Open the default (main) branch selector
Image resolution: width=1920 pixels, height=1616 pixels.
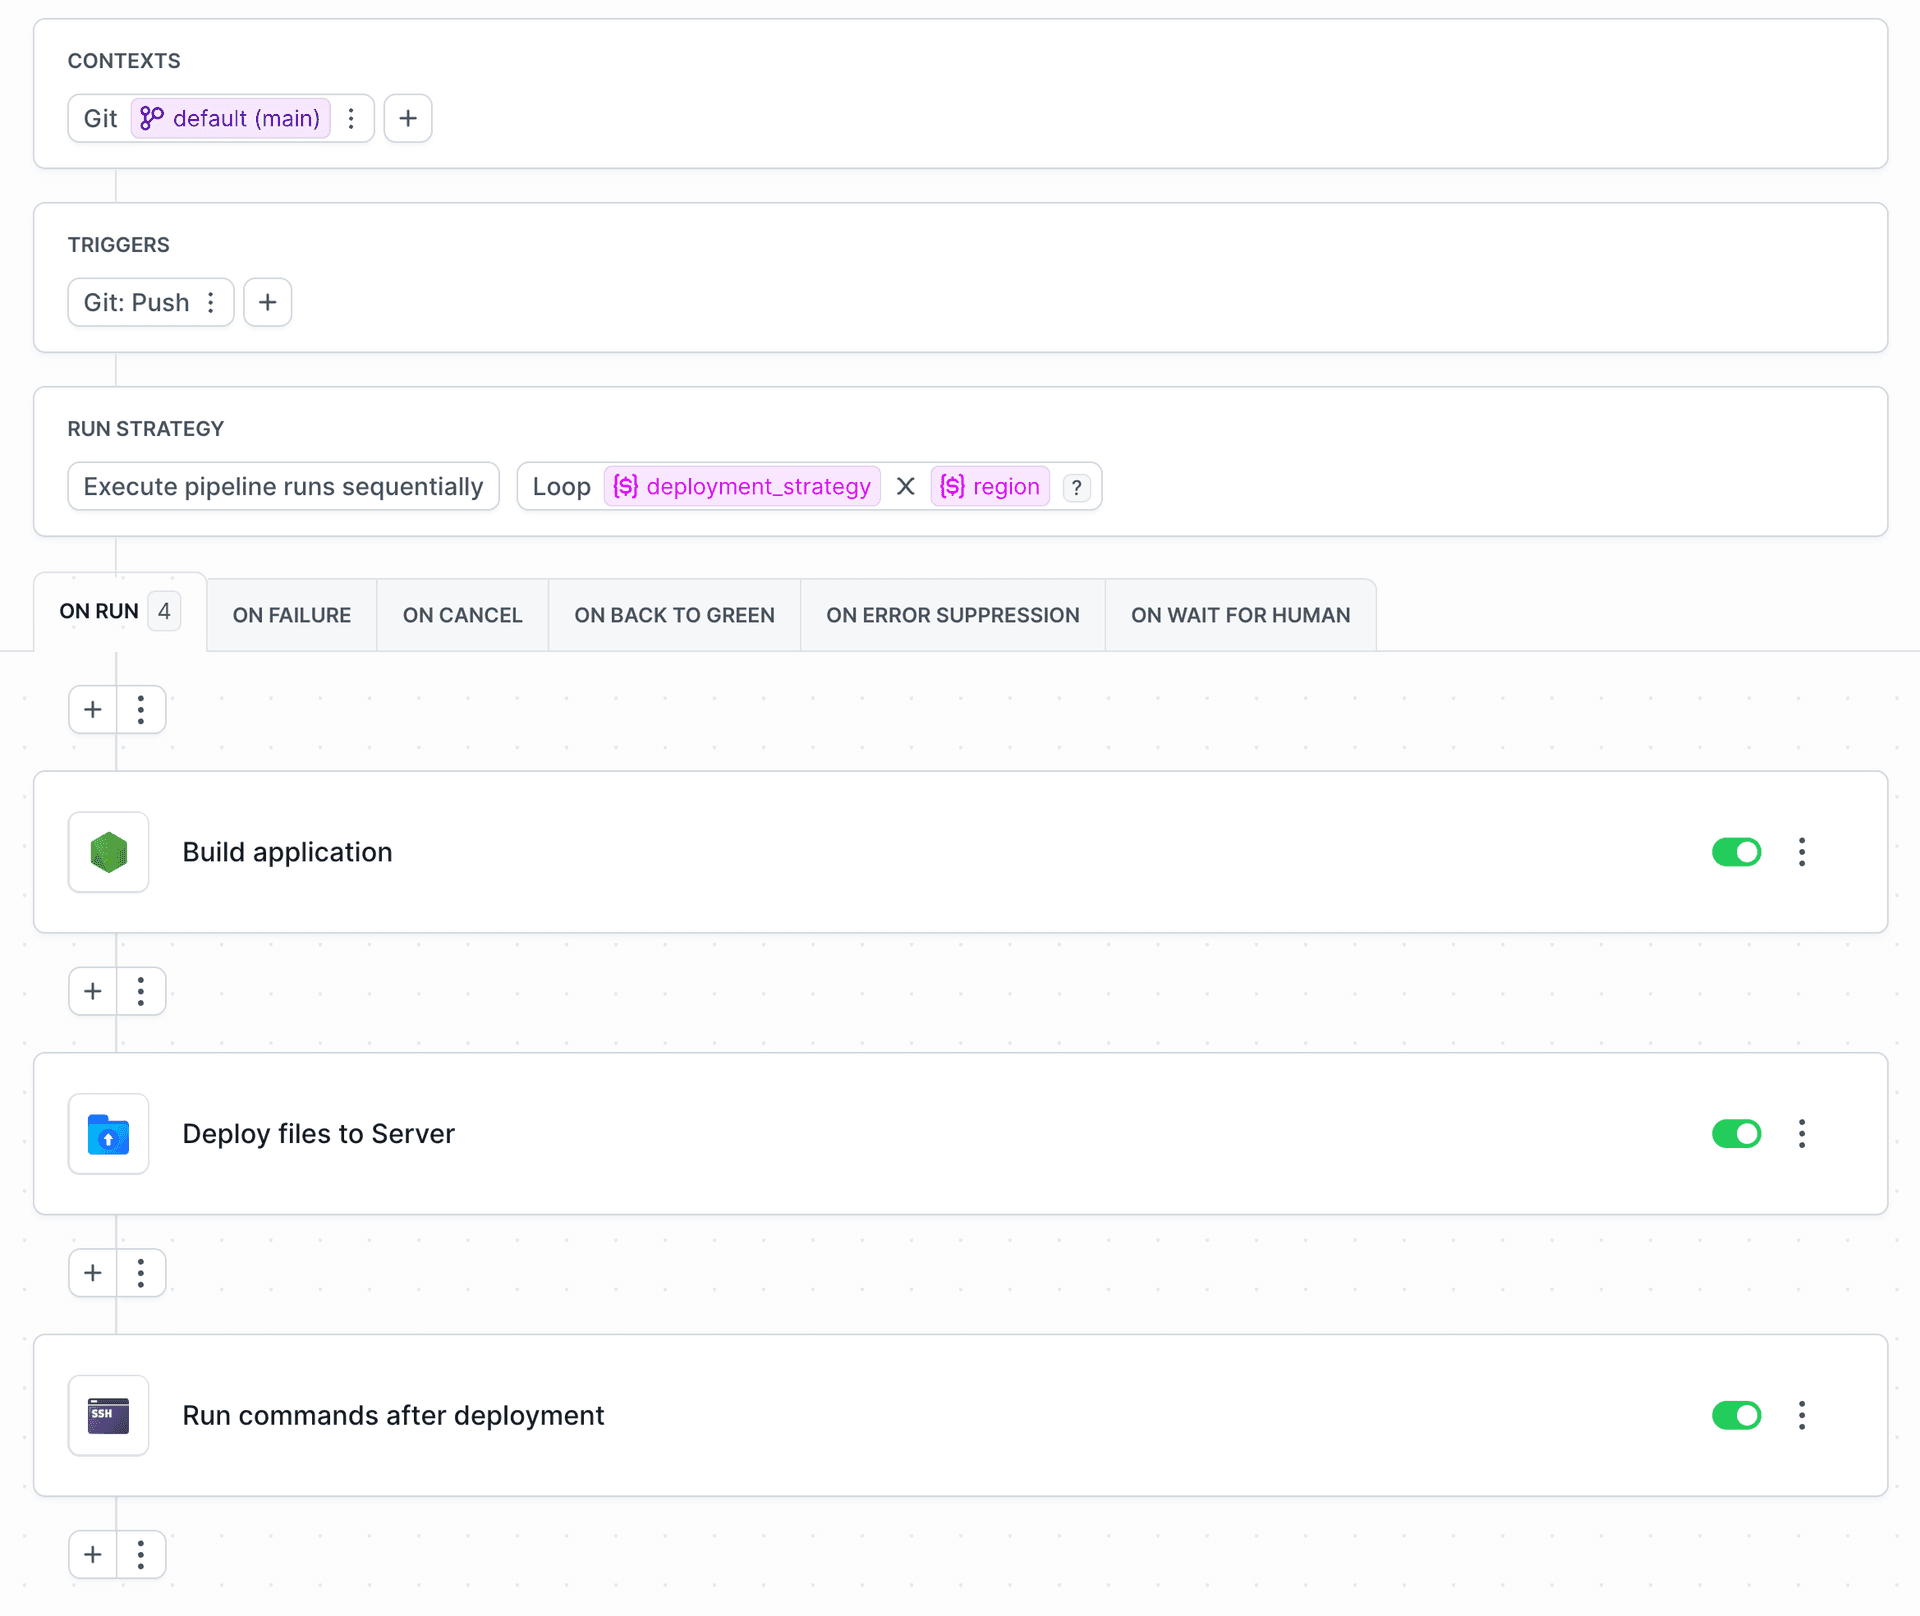click(x=245, y=118)
